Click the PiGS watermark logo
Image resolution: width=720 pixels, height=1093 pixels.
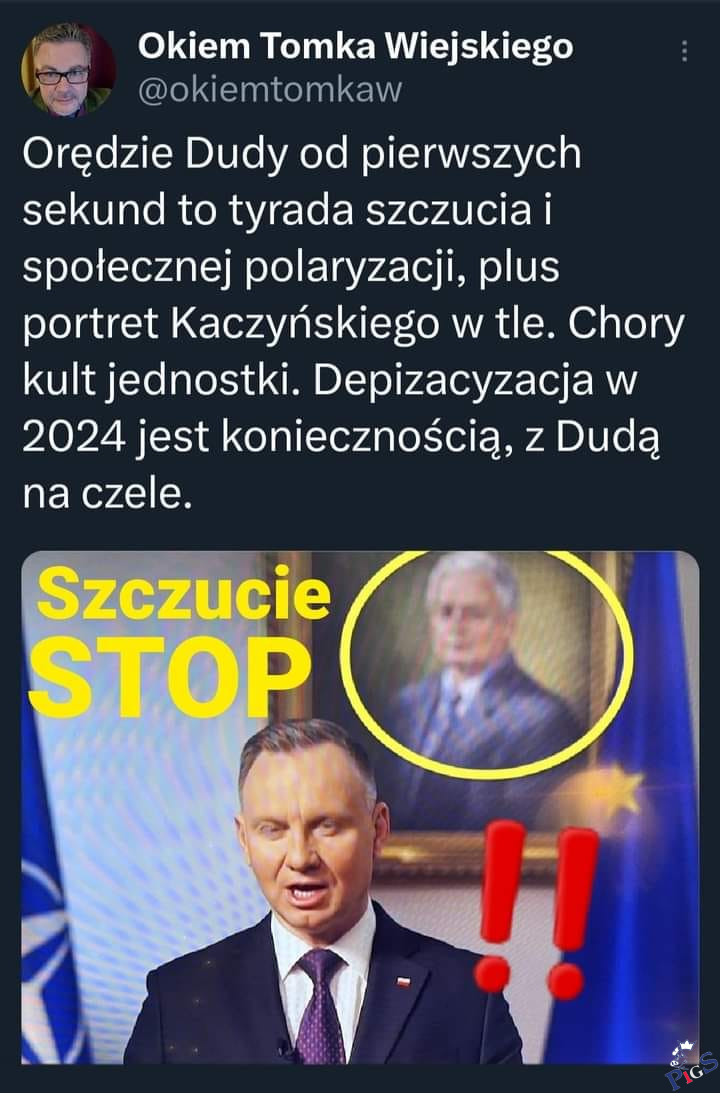690,1067
